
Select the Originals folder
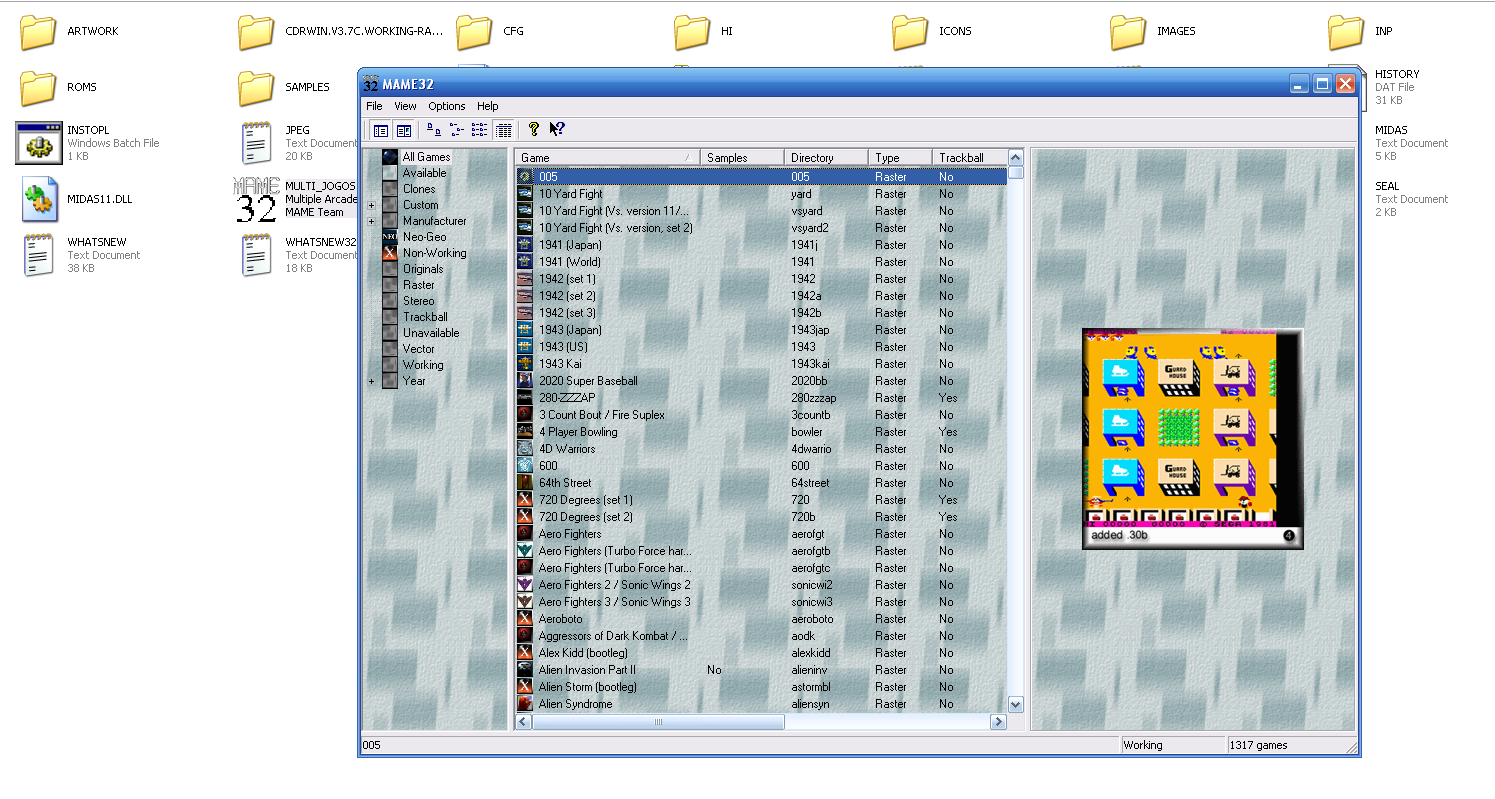(x=422, y=269)
